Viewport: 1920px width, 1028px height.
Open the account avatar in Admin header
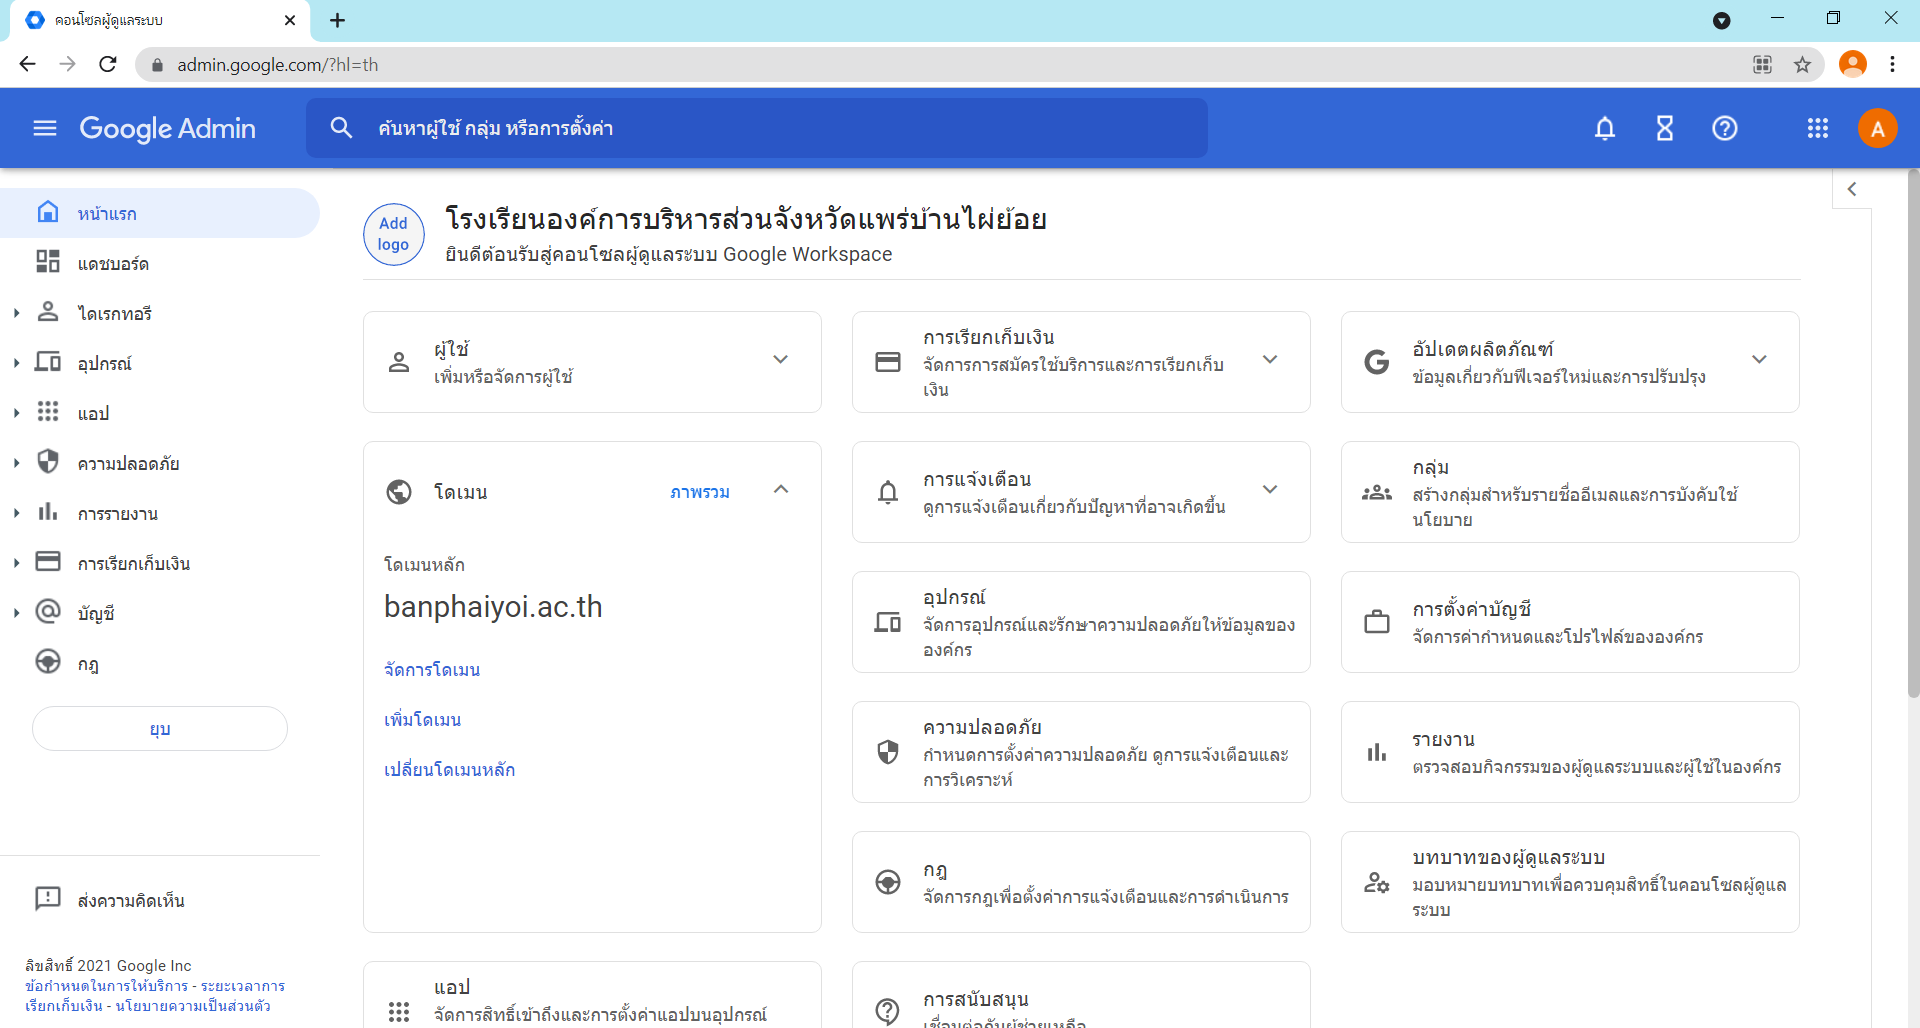pyautogui.click(x=1878, y=128)
